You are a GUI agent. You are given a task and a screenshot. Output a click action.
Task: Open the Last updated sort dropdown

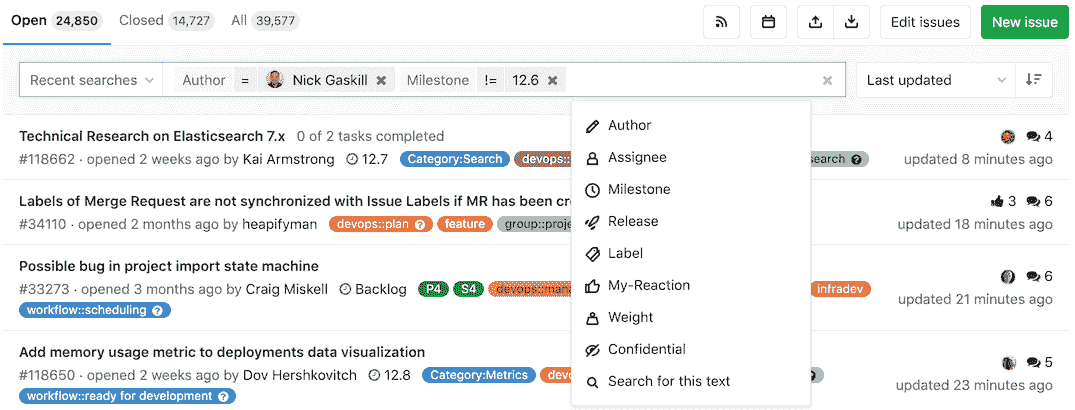pyautogui.click(x=935, y=80)
